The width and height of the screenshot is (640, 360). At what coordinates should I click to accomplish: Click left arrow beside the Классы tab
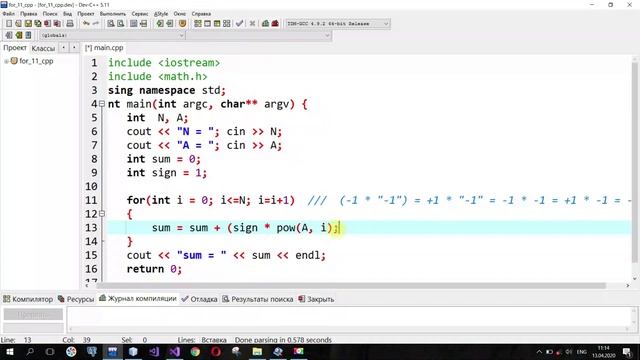click(64, 48)
